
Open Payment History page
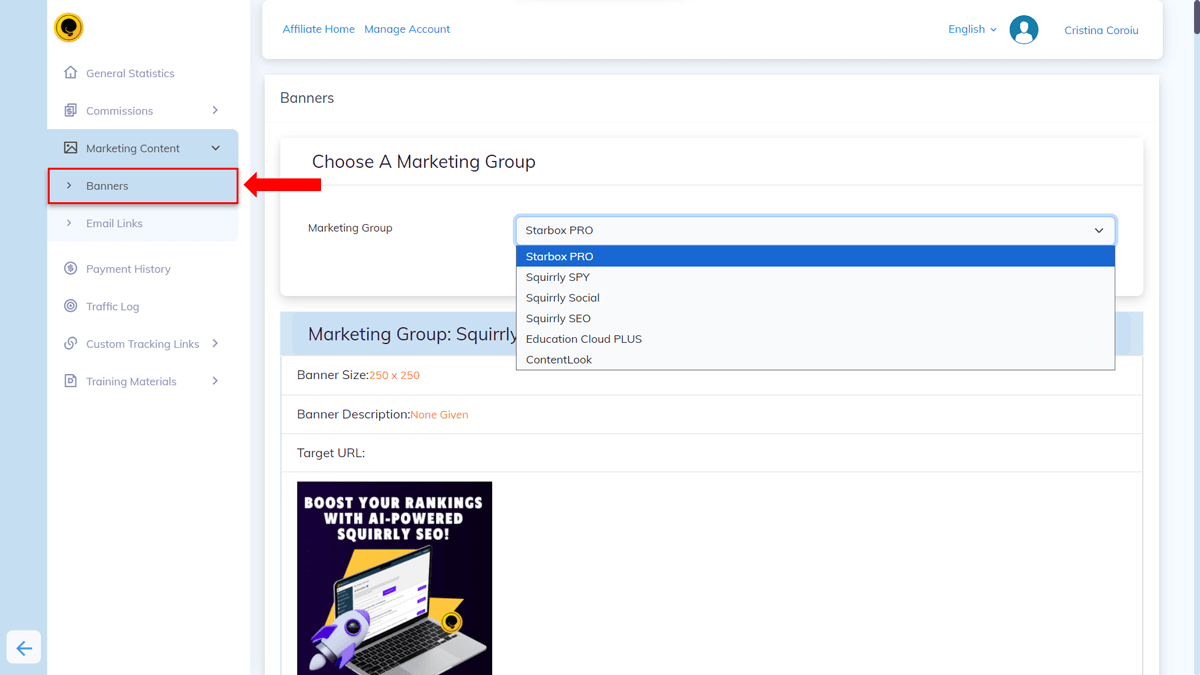pyautogui.click(x=128, y=268)
